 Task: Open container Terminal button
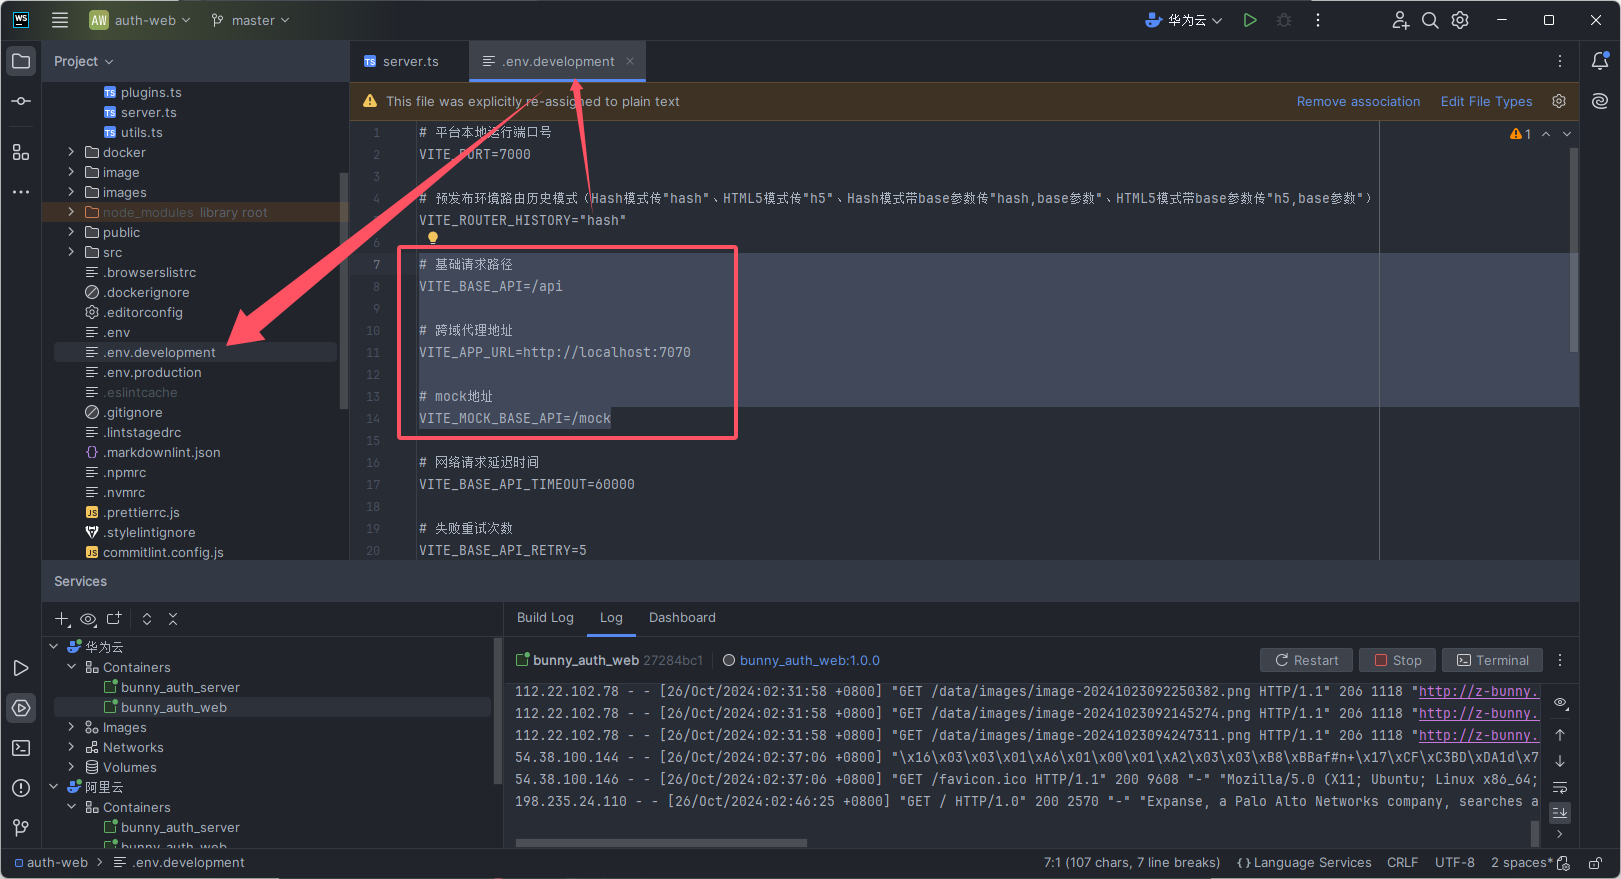point(1492,660)
